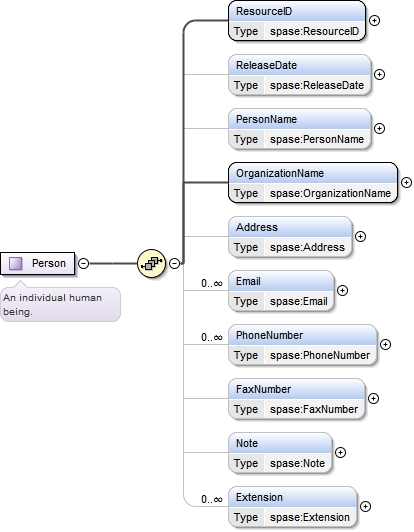Expand the FaxNumber plus icon
Viewport: 414px width, 532px height.
pyautogui.click(x=373, y=398)
